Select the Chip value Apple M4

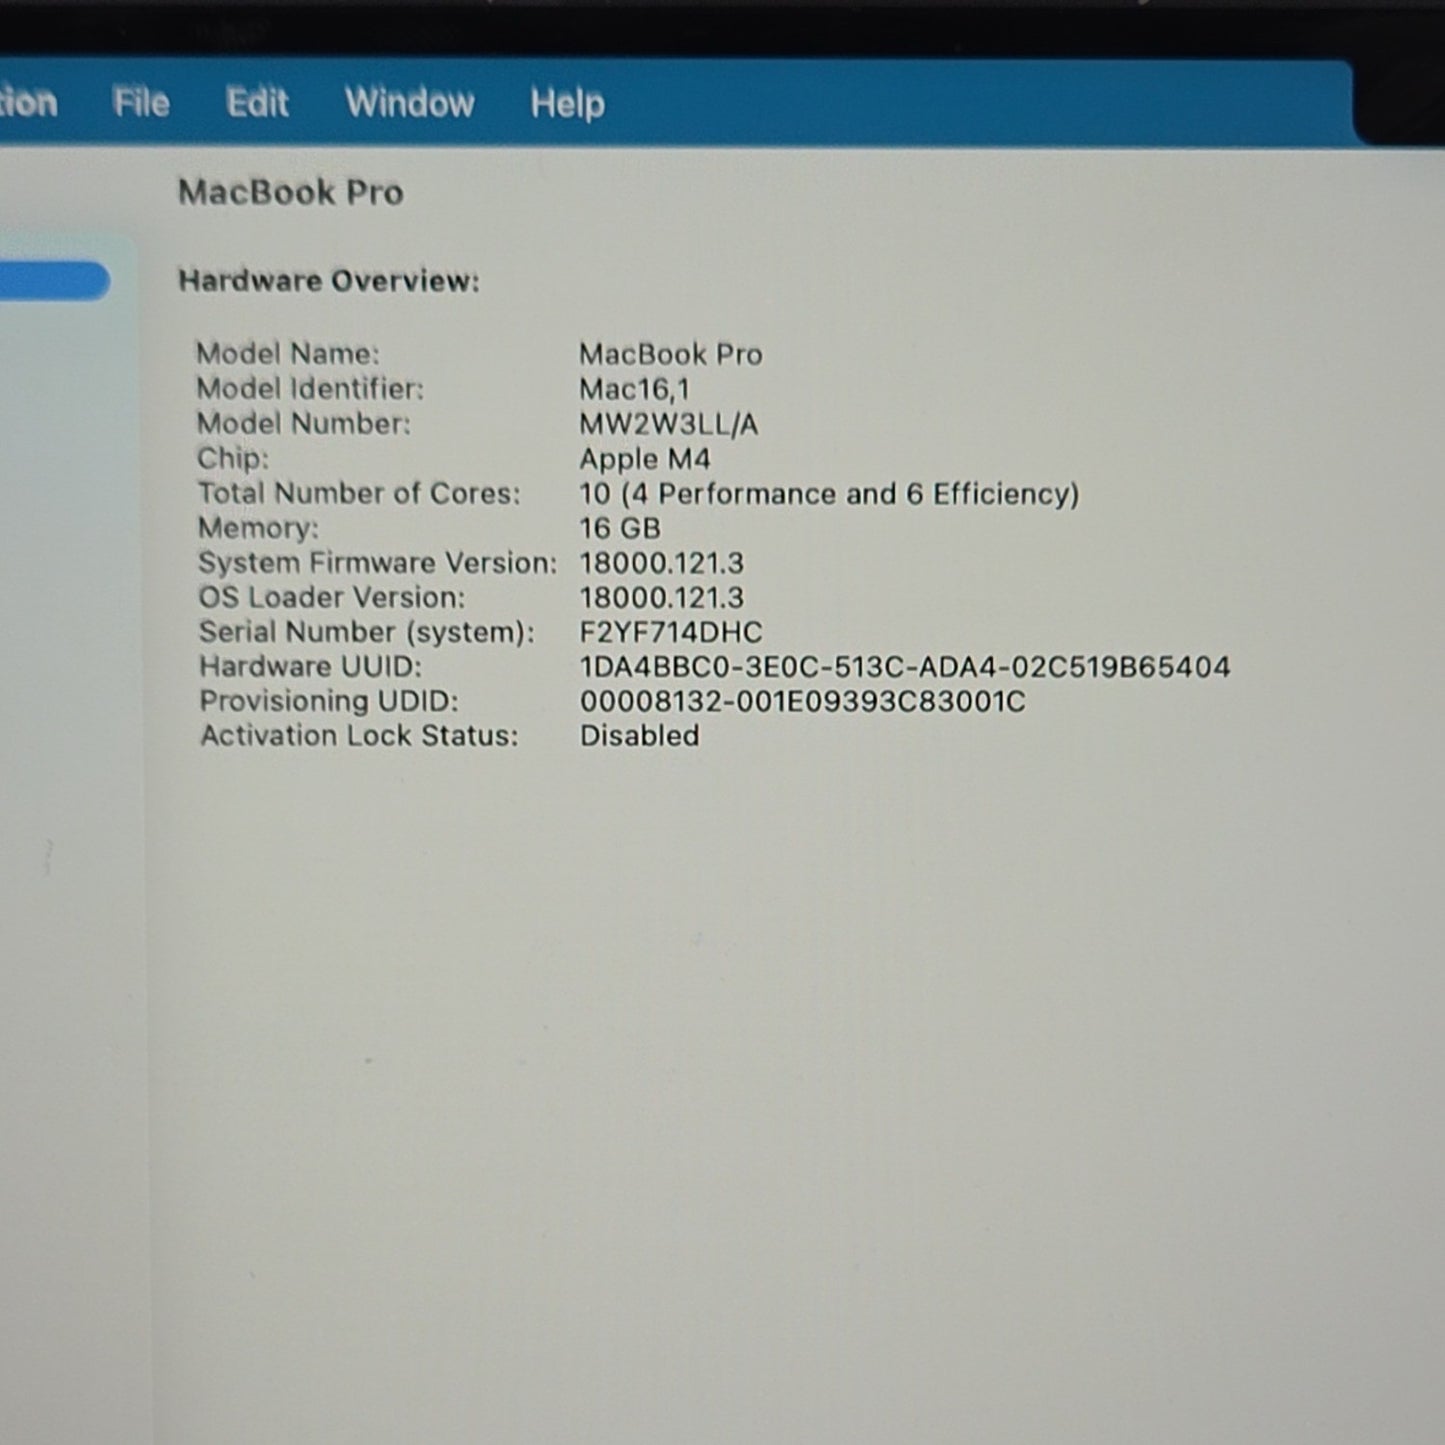644,459
